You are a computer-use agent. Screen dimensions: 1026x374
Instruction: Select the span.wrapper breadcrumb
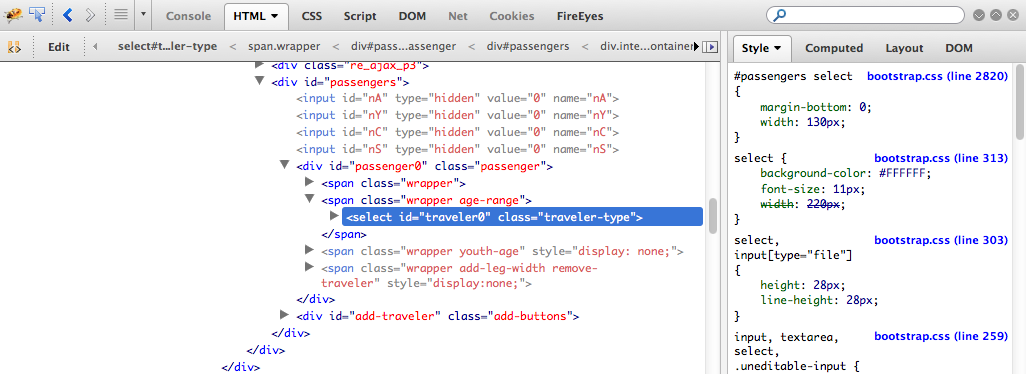pyautogui.click(x=284, y=46)
